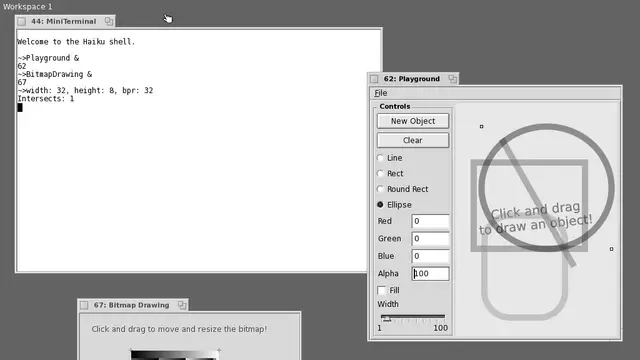Image resolution: width=640 pixels, height=360 pixels.
Task: Click the lower-right ellipse handle in the canvas
Action: 611,249
